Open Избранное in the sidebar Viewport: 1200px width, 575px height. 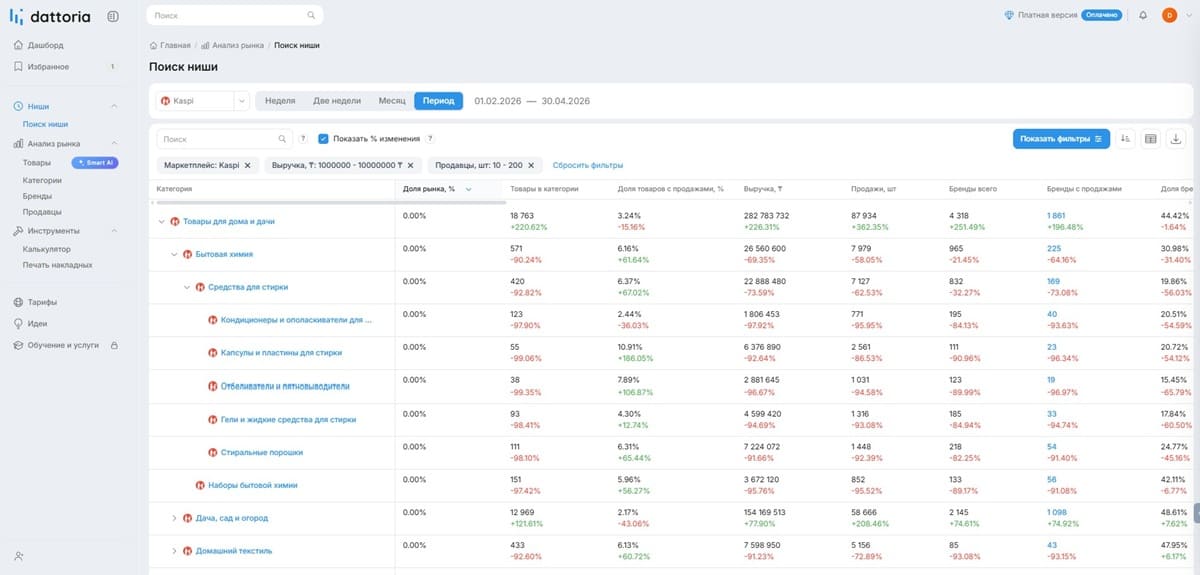pos(48,67)
